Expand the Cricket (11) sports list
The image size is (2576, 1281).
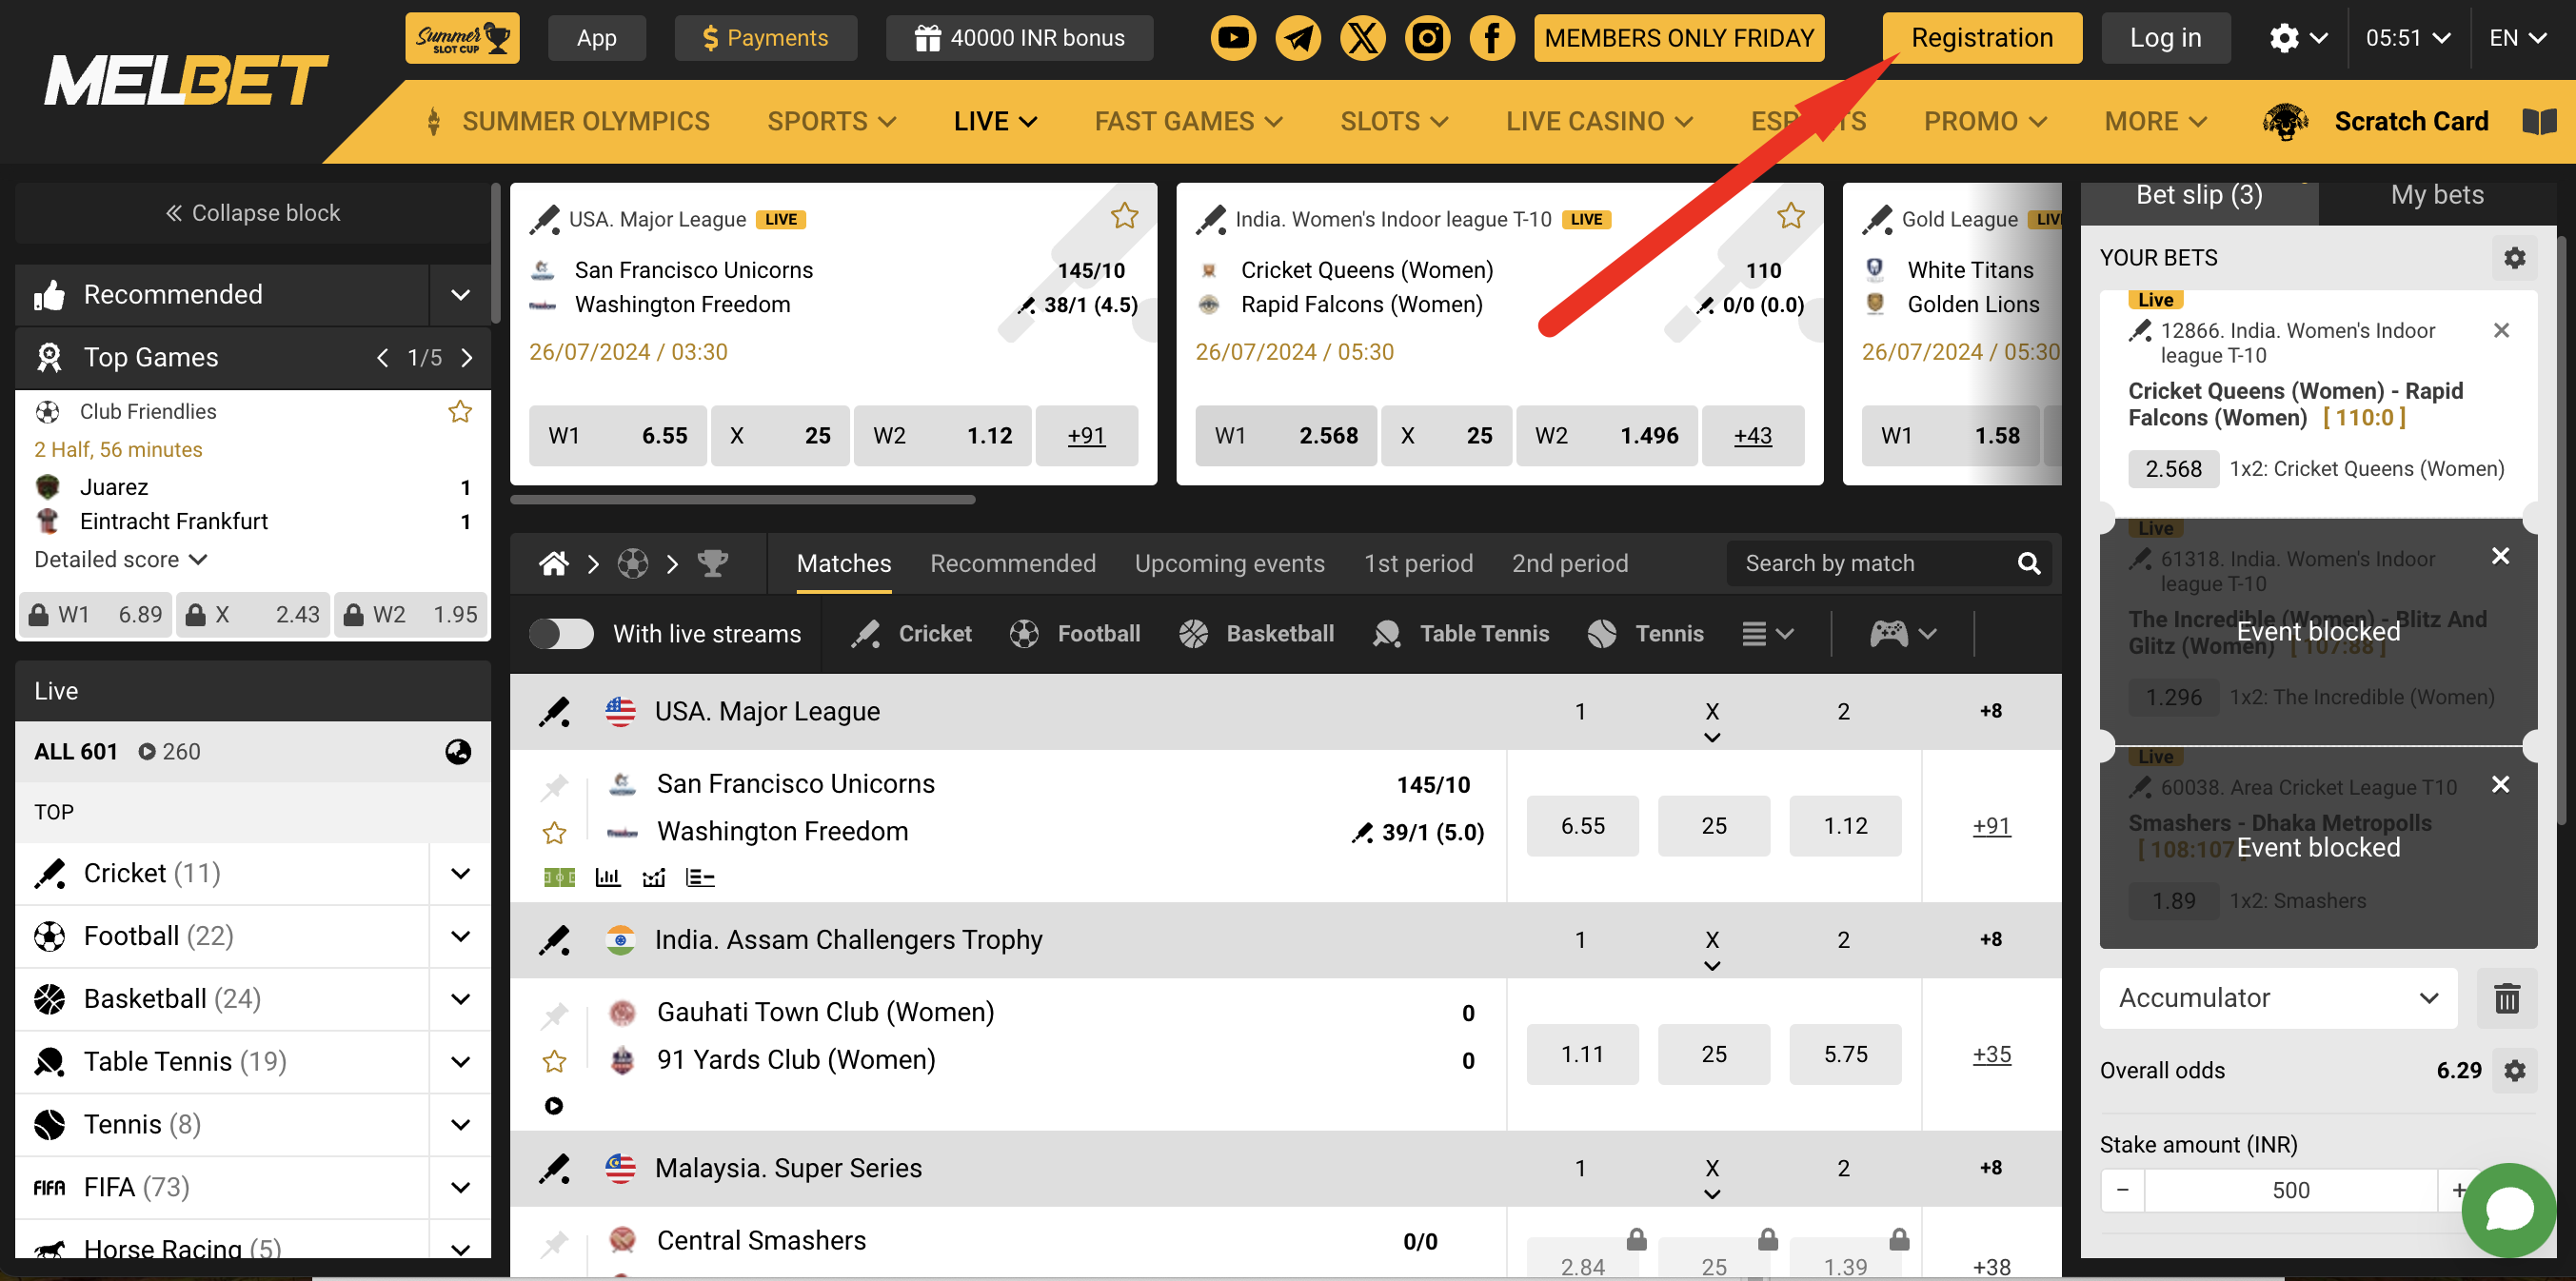pos(460,874)
